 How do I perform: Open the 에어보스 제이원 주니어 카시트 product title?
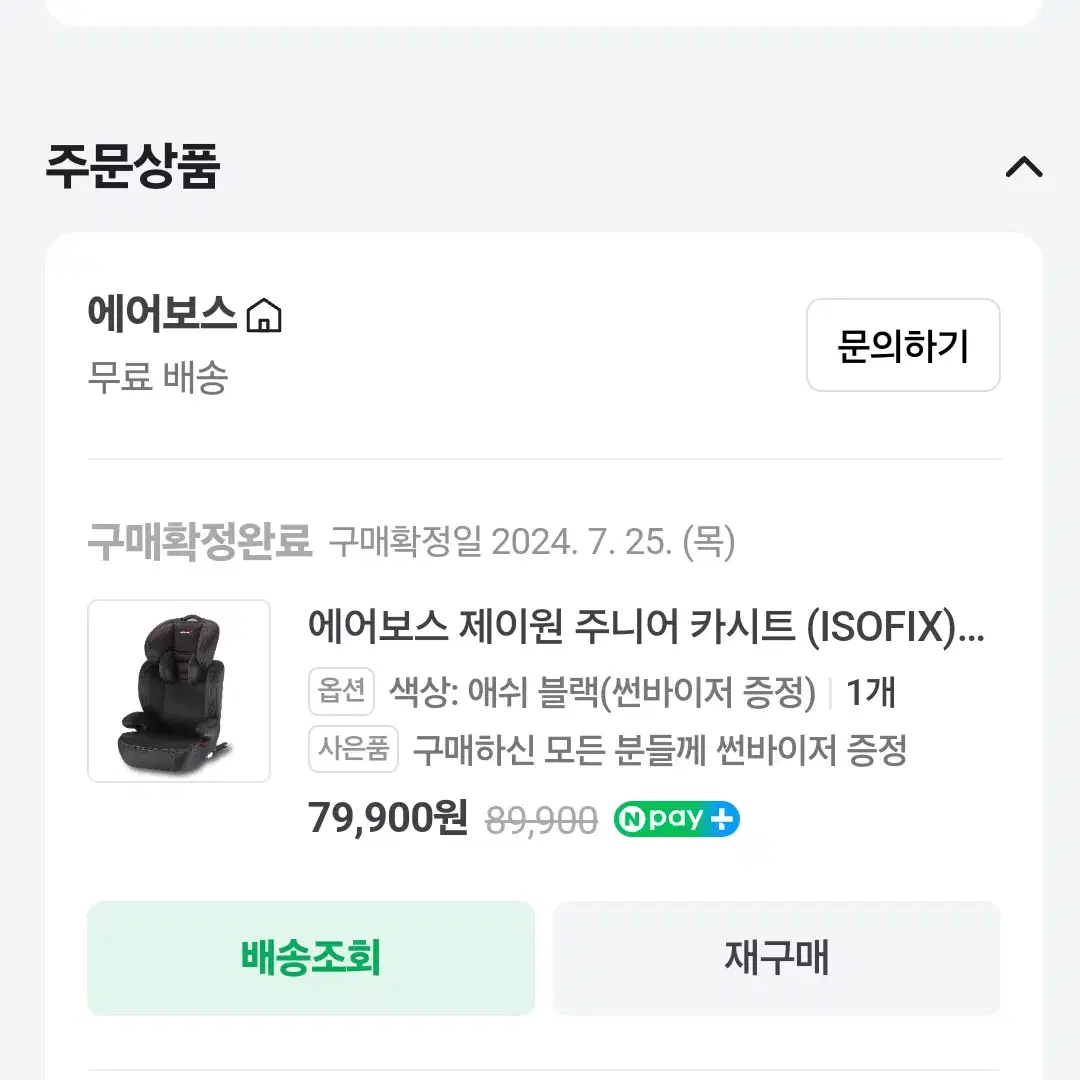[x=646, y=627]
